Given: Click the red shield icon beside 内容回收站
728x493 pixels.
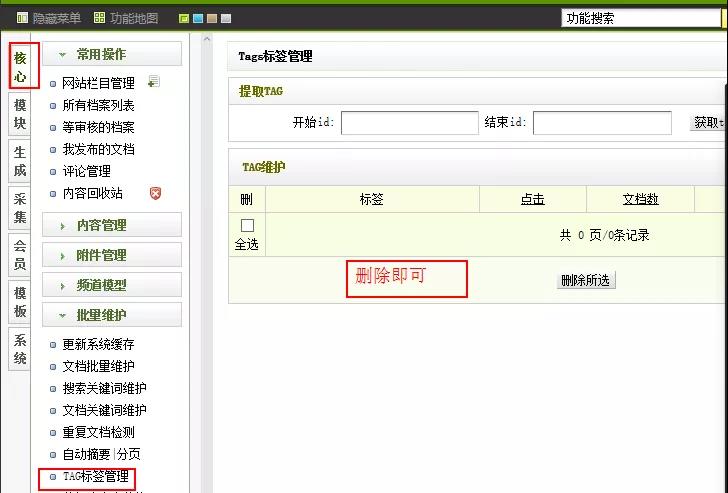Looking at the screenshot, I should pyautogui.click(x=156, y=193).
